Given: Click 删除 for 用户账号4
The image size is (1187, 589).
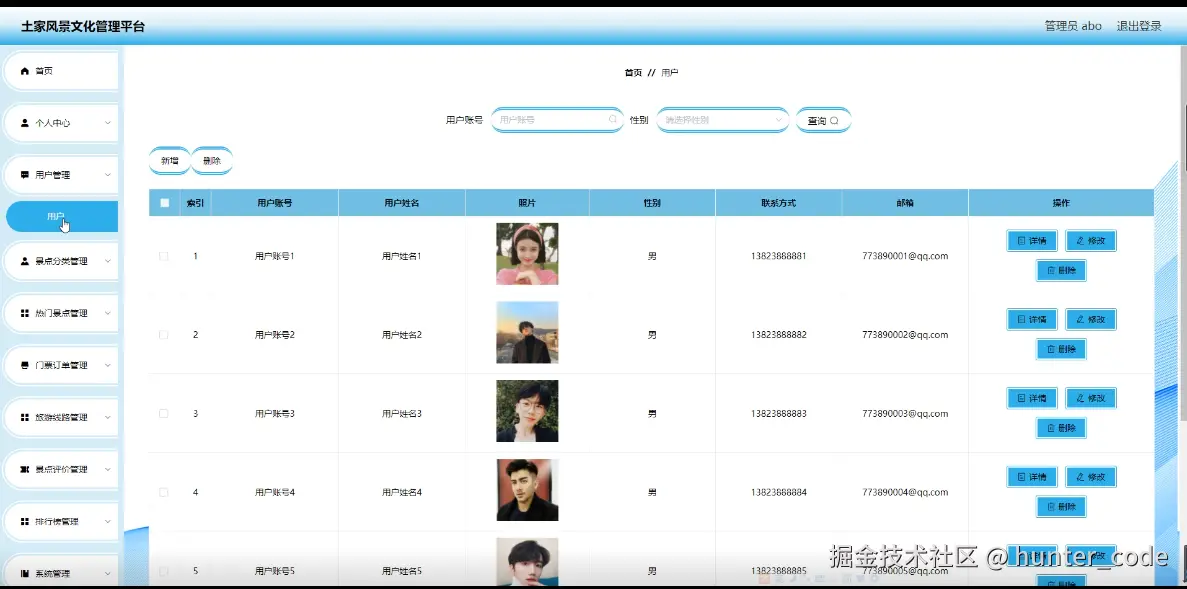Looking at the screenshot, I should (x=1061, y=506).
